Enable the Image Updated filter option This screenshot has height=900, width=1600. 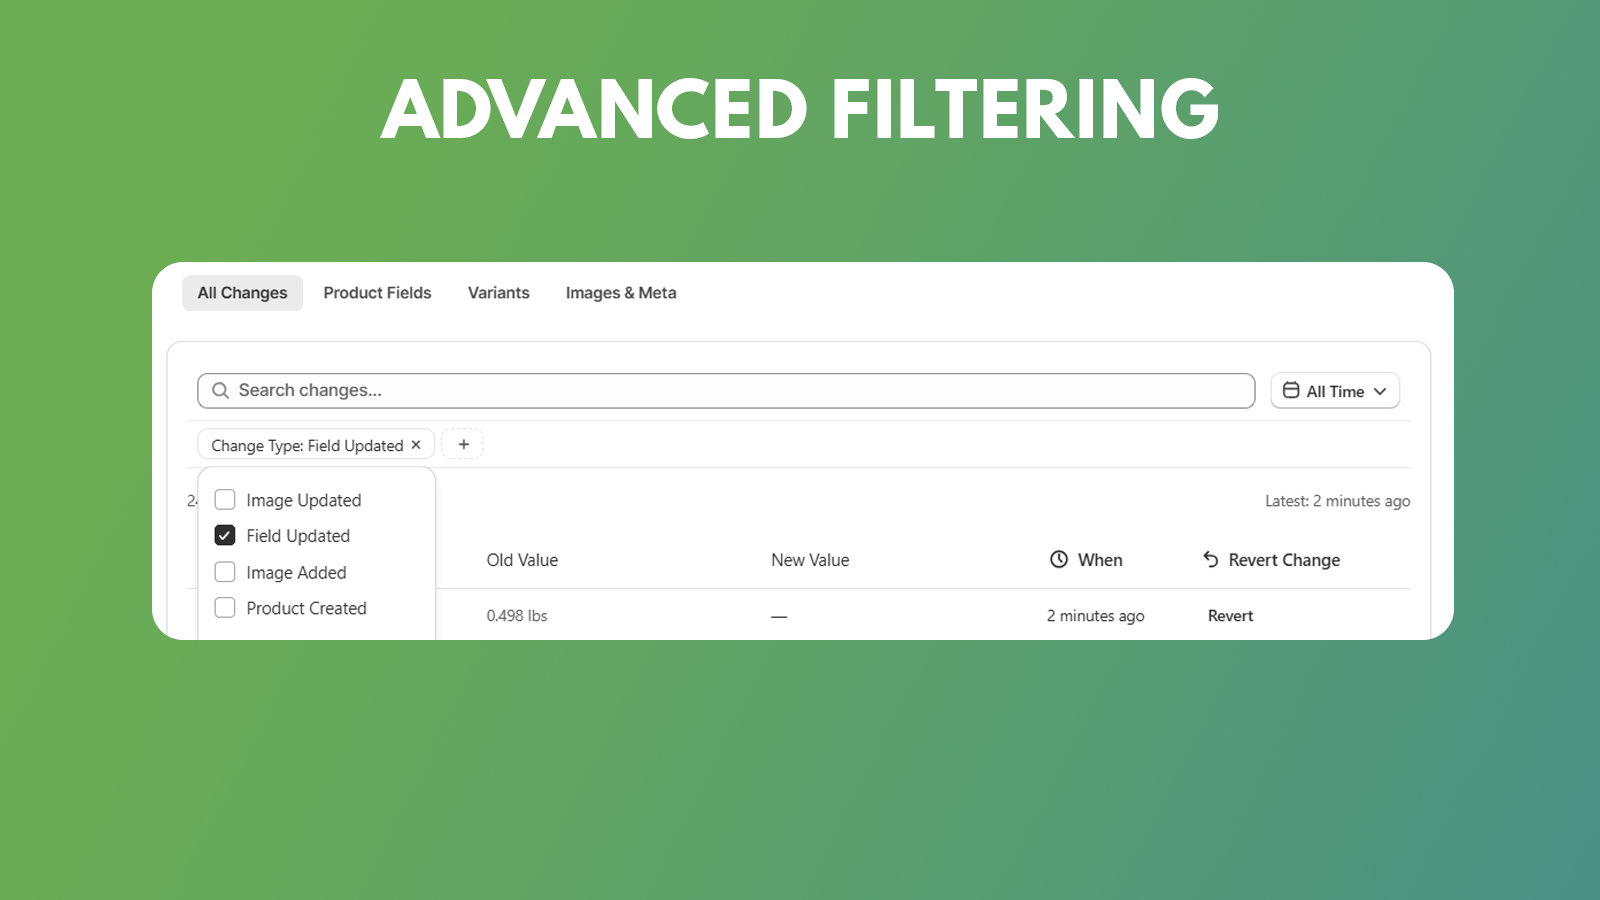[x=225, y=499]
